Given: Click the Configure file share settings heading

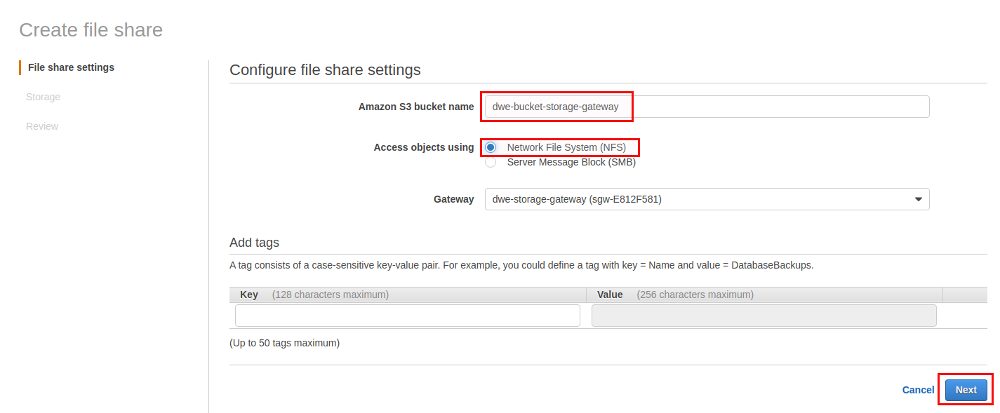Looking at the screenshot, I should pos(325,70).
